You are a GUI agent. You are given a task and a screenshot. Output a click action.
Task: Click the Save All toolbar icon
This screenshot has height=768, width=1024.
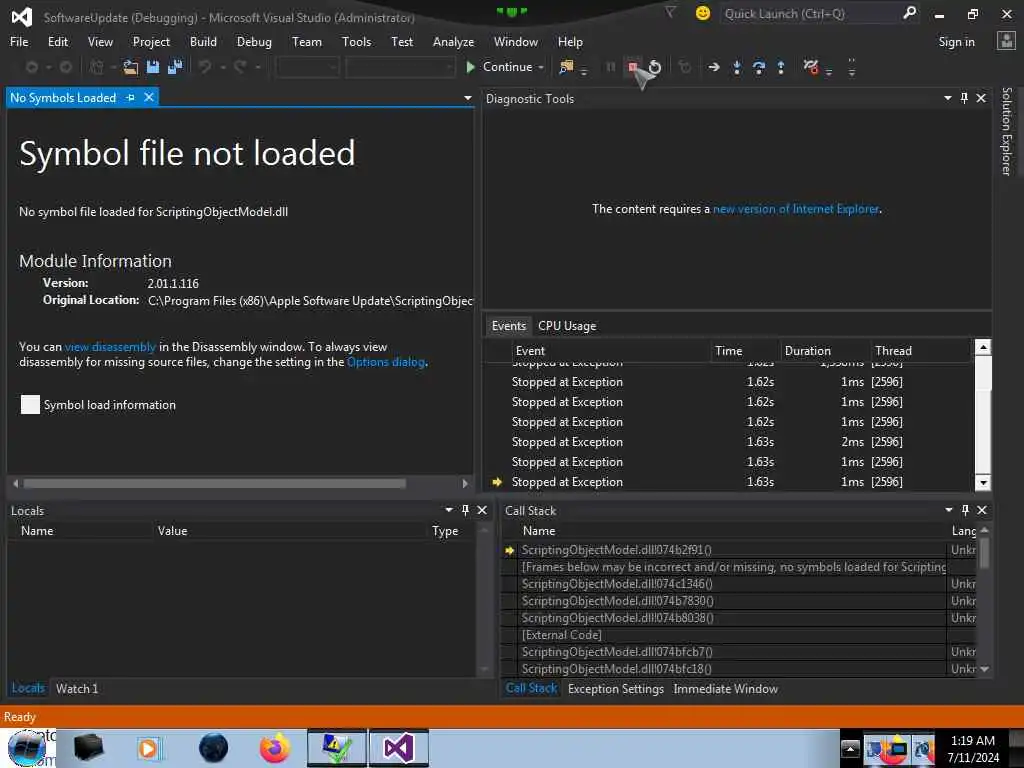pos(175,67)
